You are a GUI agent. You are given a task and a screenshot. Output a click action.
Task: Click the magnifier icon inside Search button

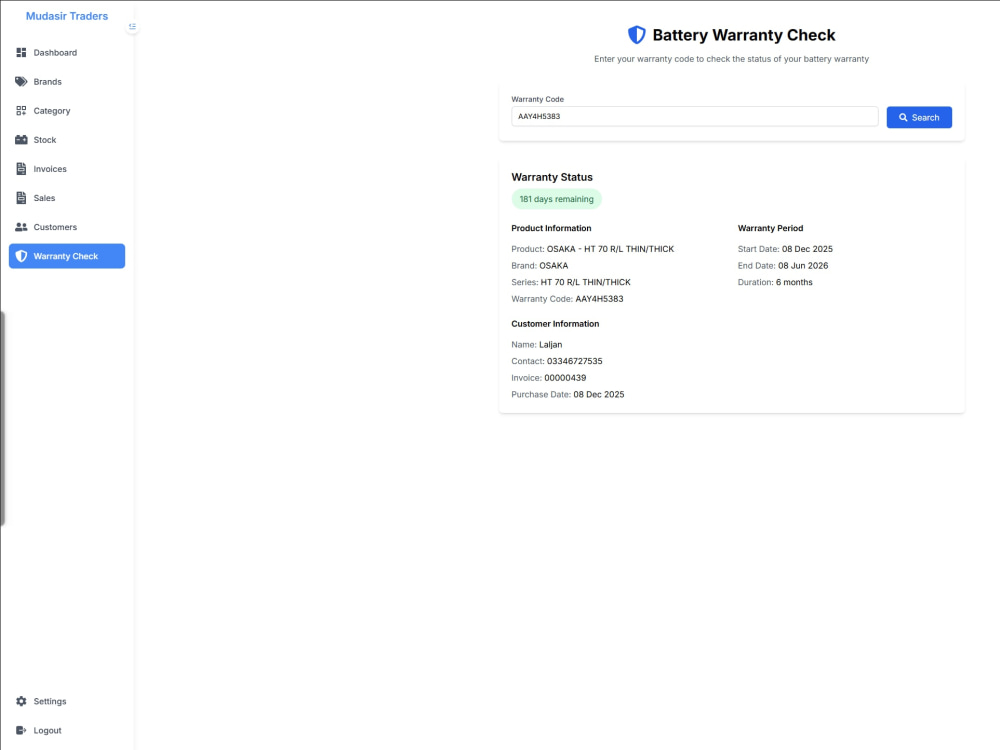click(903, 117)
